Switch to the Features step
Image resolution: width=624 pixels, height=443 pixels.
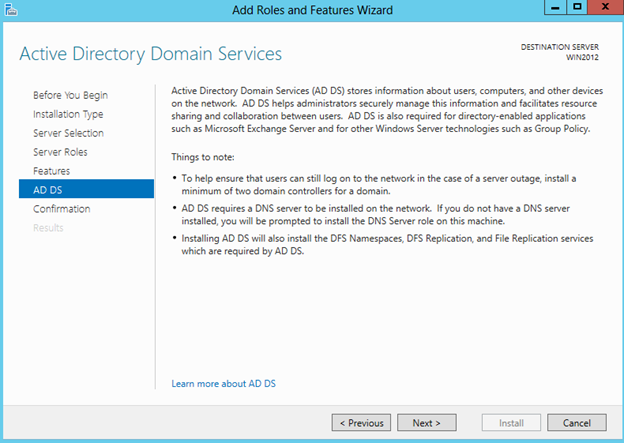(x=52, y=171)
